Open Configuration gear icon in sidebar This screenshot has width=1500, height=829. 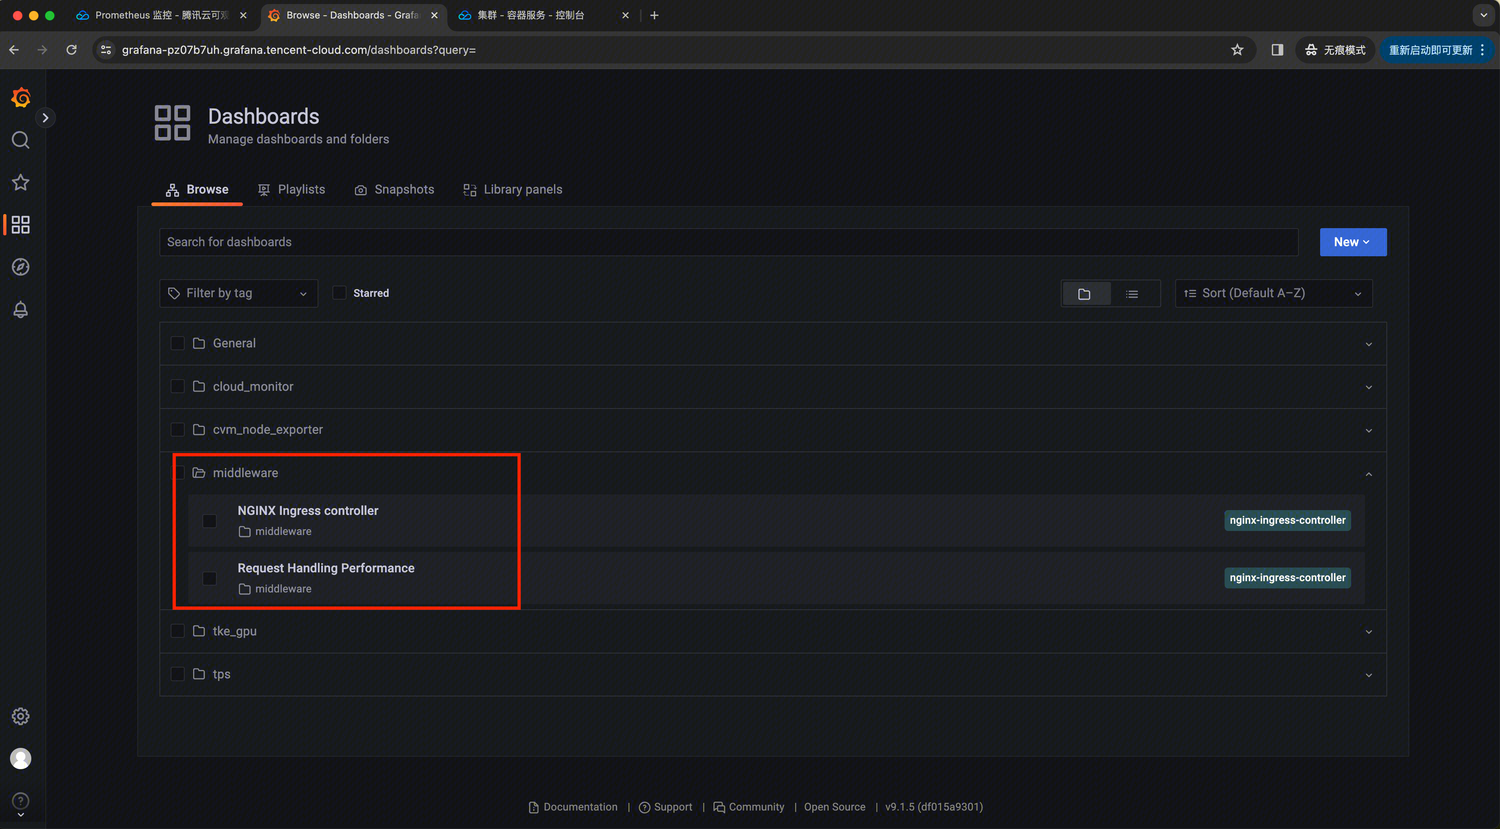coord(20,716)
